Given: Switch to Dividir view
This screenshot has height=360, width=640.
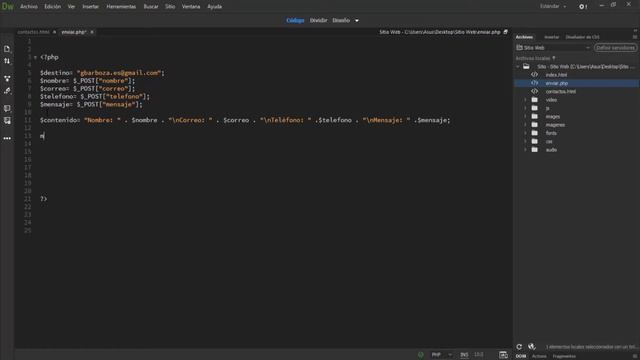Looking at the screenshot, I should (x=318, y=20).
